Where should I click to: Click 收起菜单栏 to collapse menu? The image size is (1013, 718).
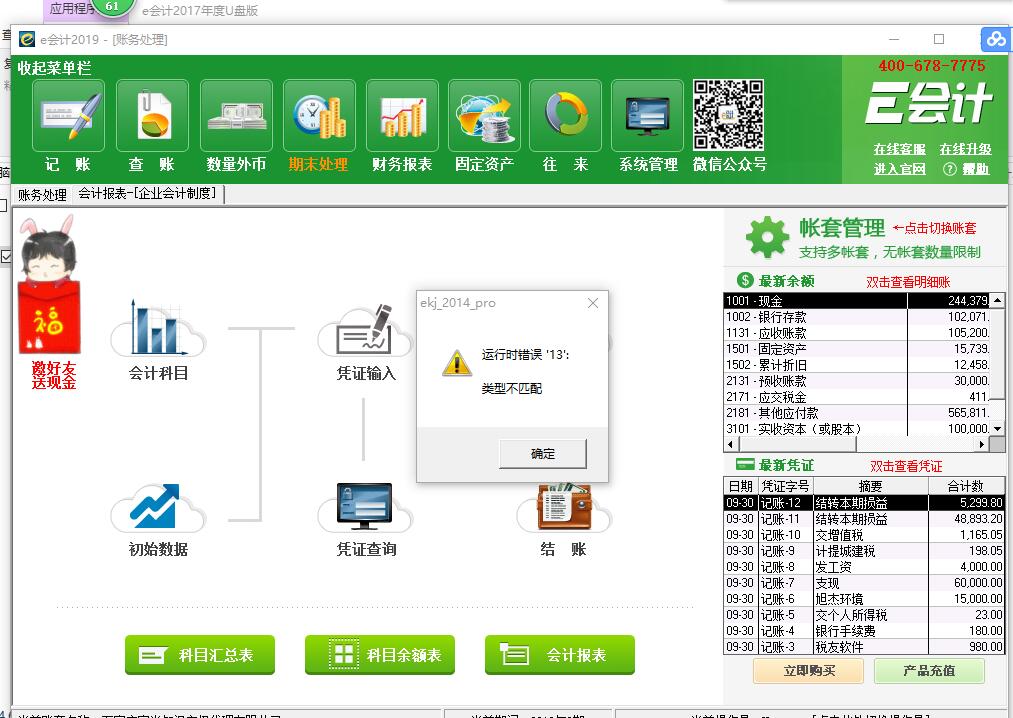pyautogui.click(x=54, y=68)
